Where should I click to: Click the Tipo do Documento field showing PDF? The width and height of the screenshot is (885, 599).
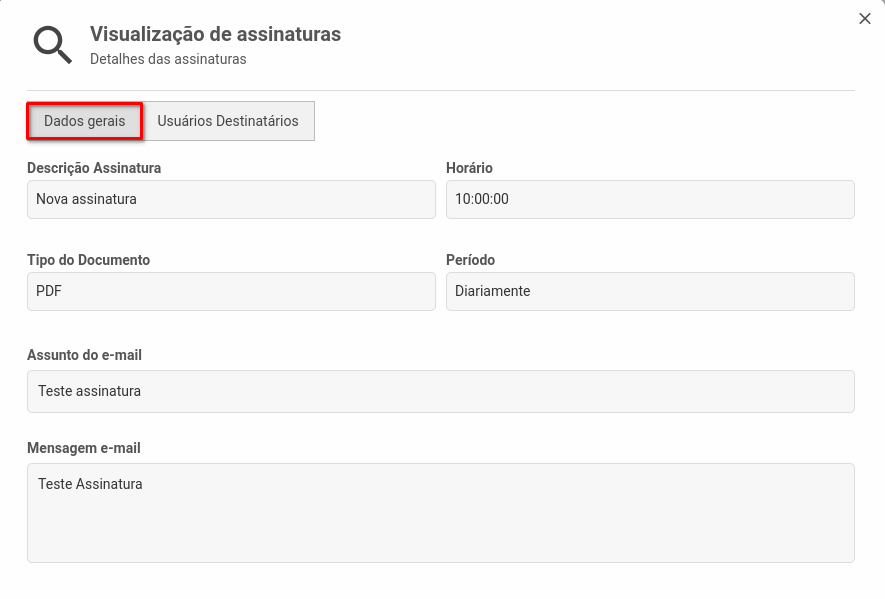pos(231,291)
